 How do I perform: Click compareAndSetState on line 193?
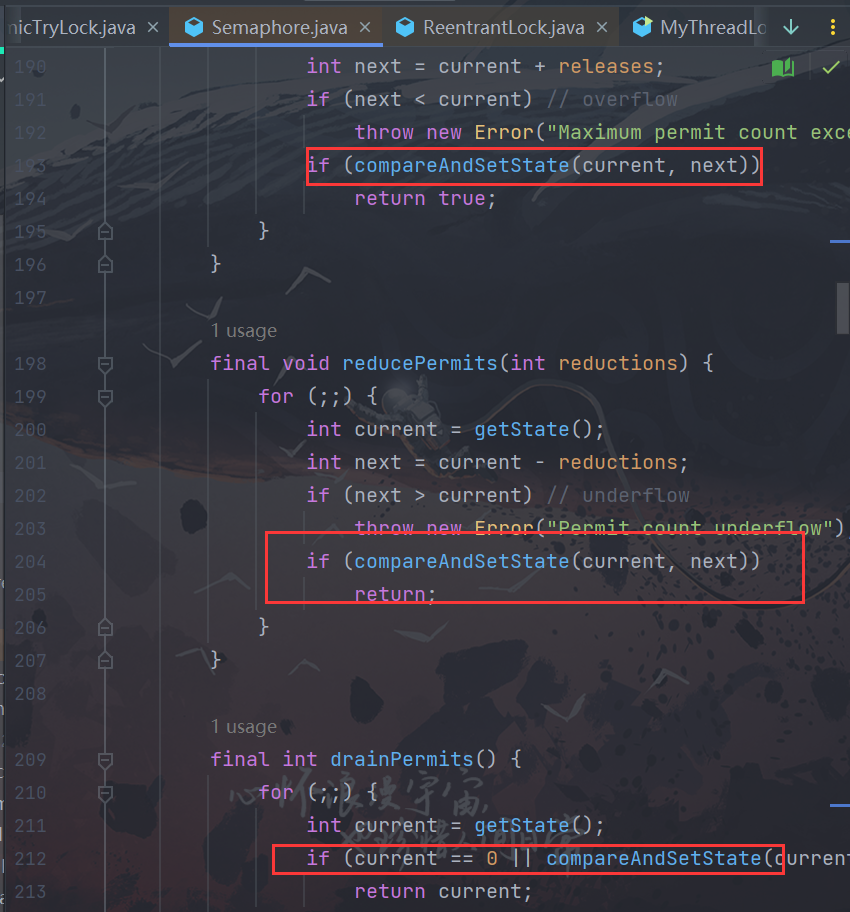click(x=461, y=166)
